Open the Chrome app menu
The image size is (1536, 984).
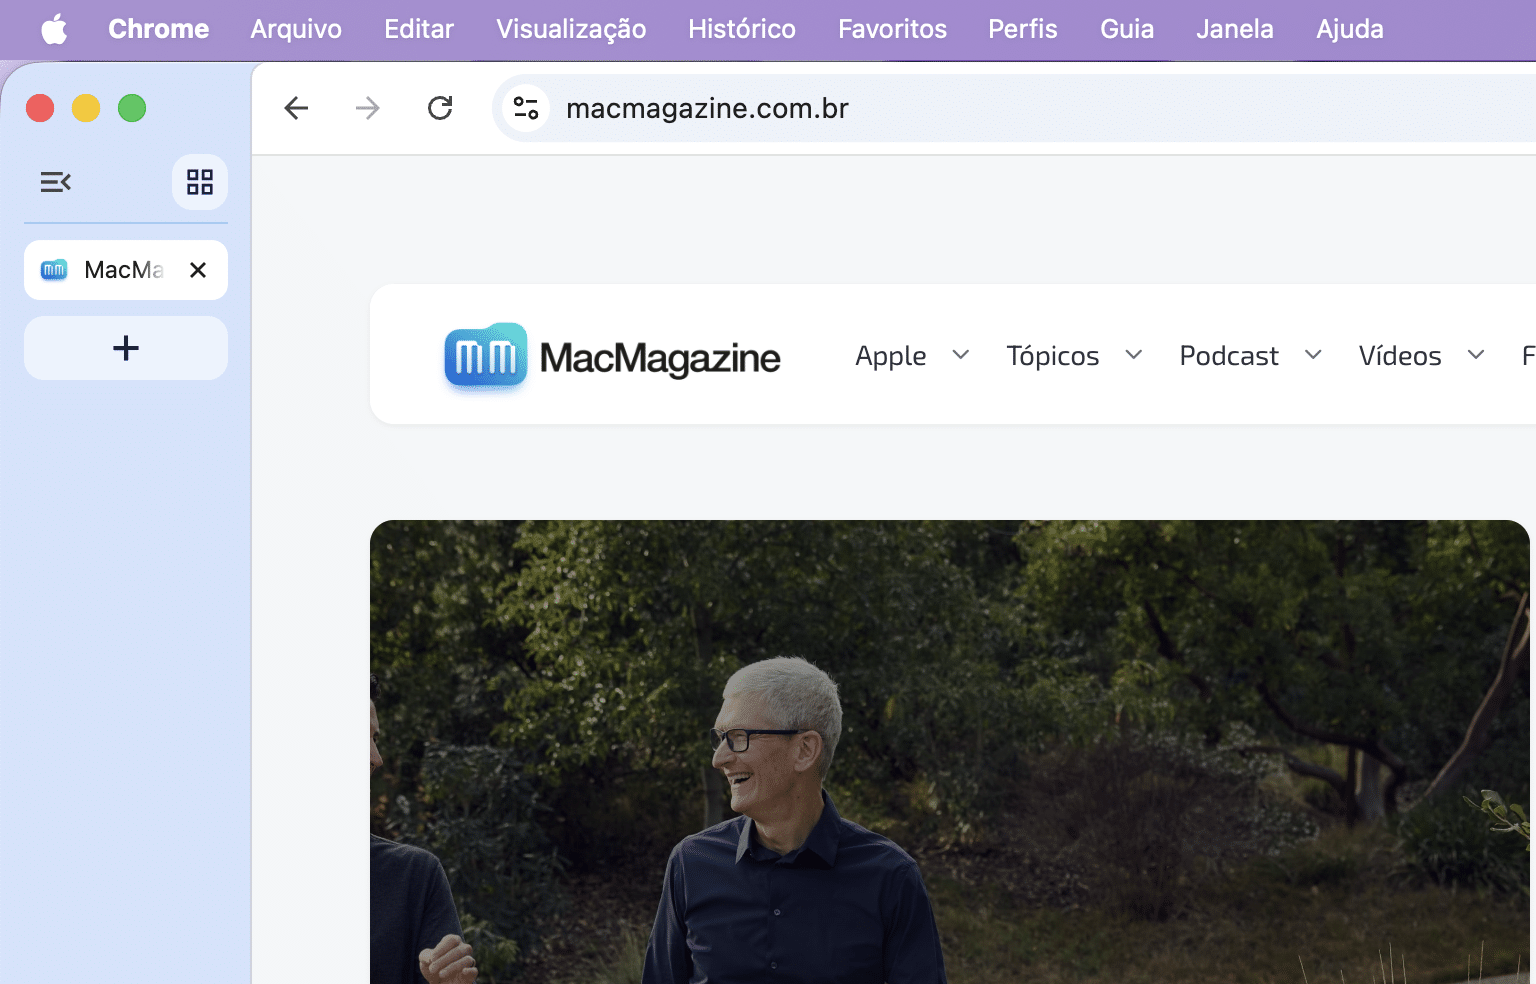(x=159, y=29)
